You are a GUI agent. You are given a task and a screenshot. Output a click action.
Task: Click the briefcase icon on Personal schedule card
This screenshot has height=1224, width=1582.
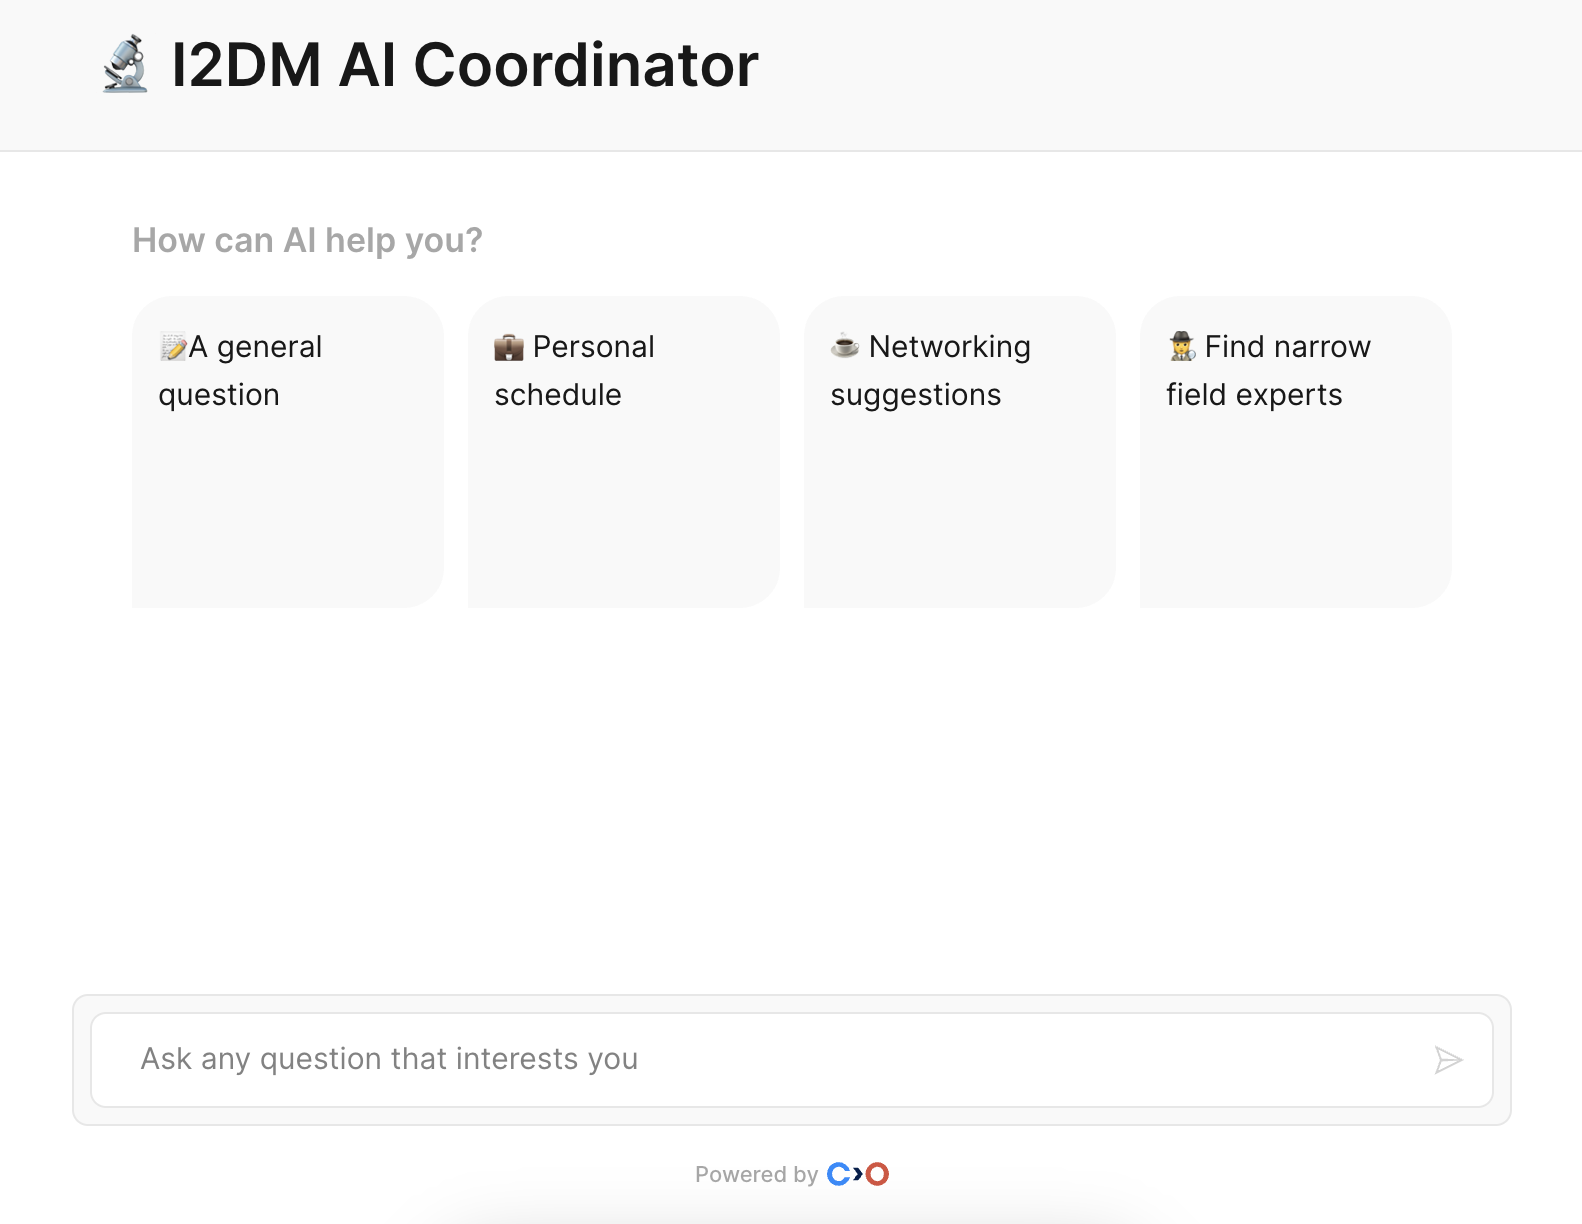510,346
